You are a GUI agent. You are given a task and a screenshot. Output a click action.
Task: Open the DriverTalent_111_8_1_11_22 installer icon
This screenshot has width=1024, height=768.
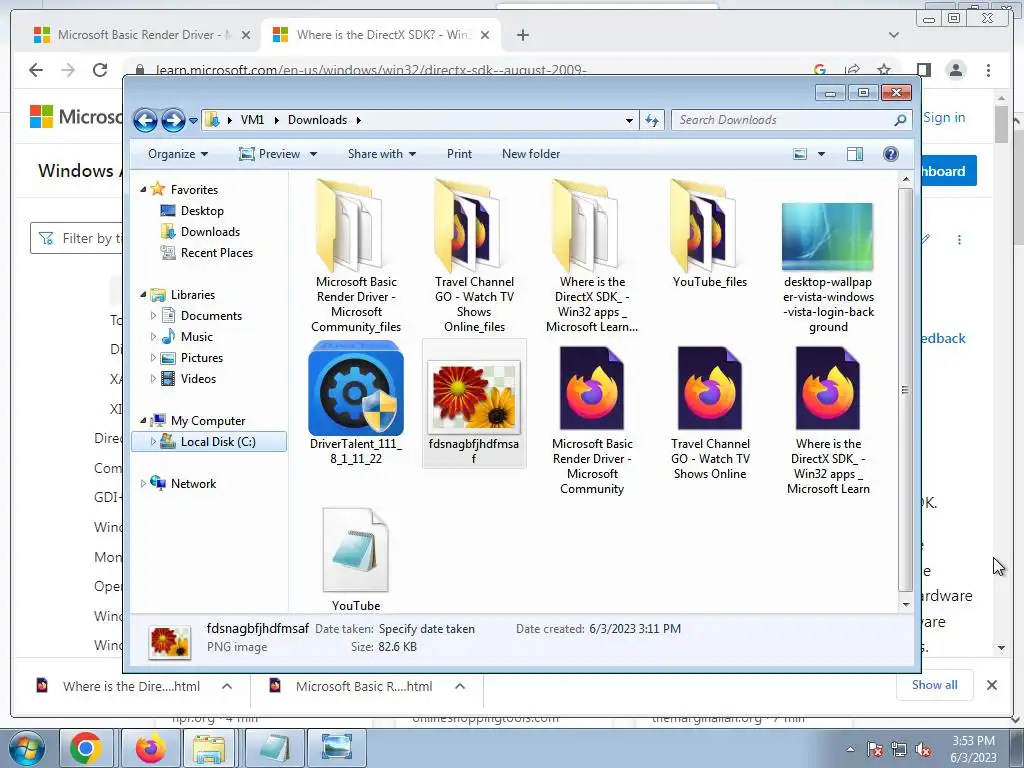[x=356, y=388]
